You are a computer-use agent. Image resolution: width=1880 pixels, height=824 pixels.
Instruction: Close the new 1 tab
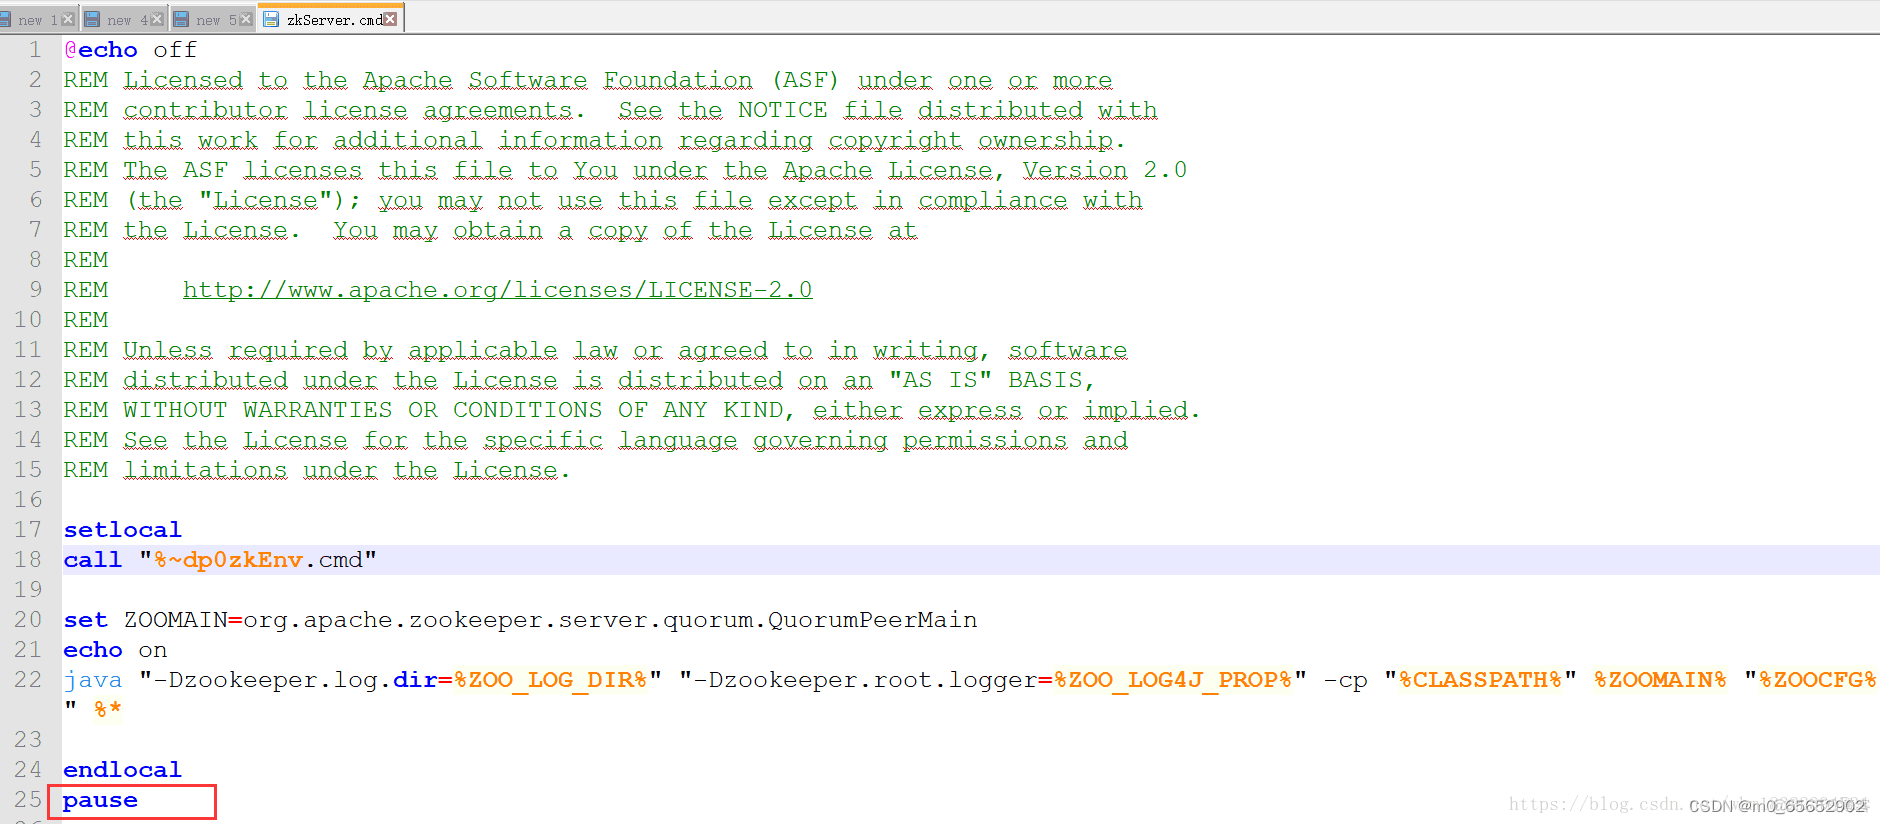tap(68, 19)
